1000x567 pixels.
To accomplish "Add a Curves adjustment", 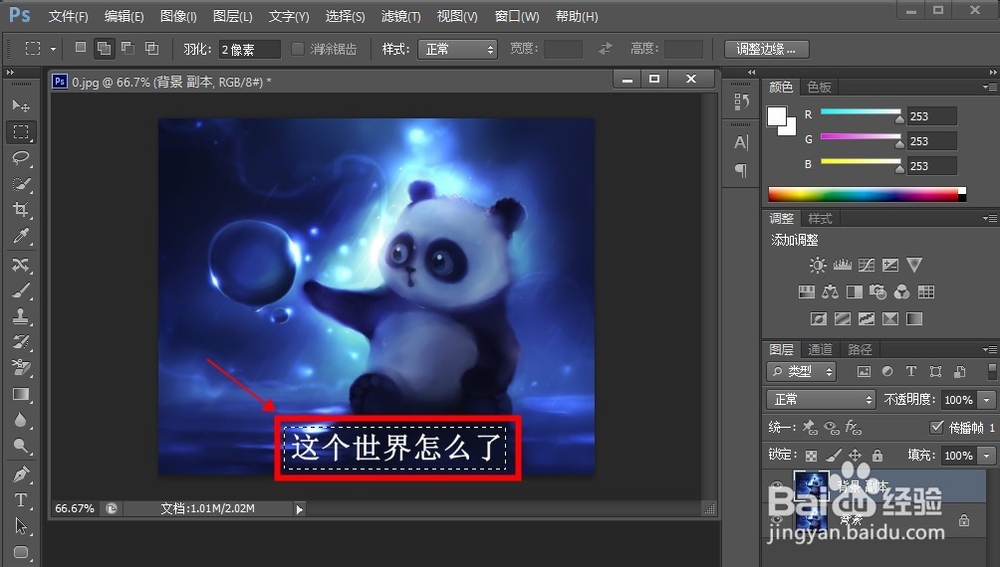I will tap(866, 265).
